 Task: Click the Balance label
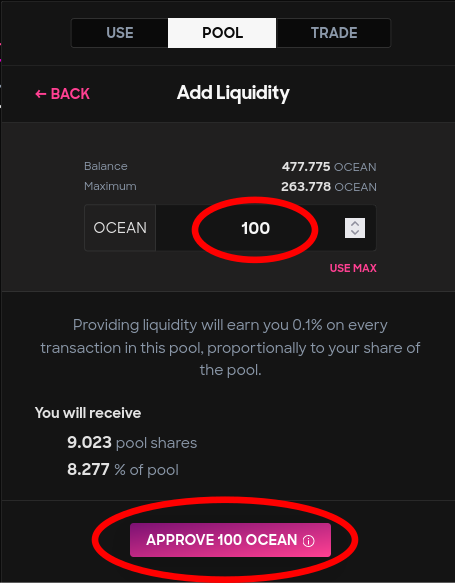coord(106,166)
